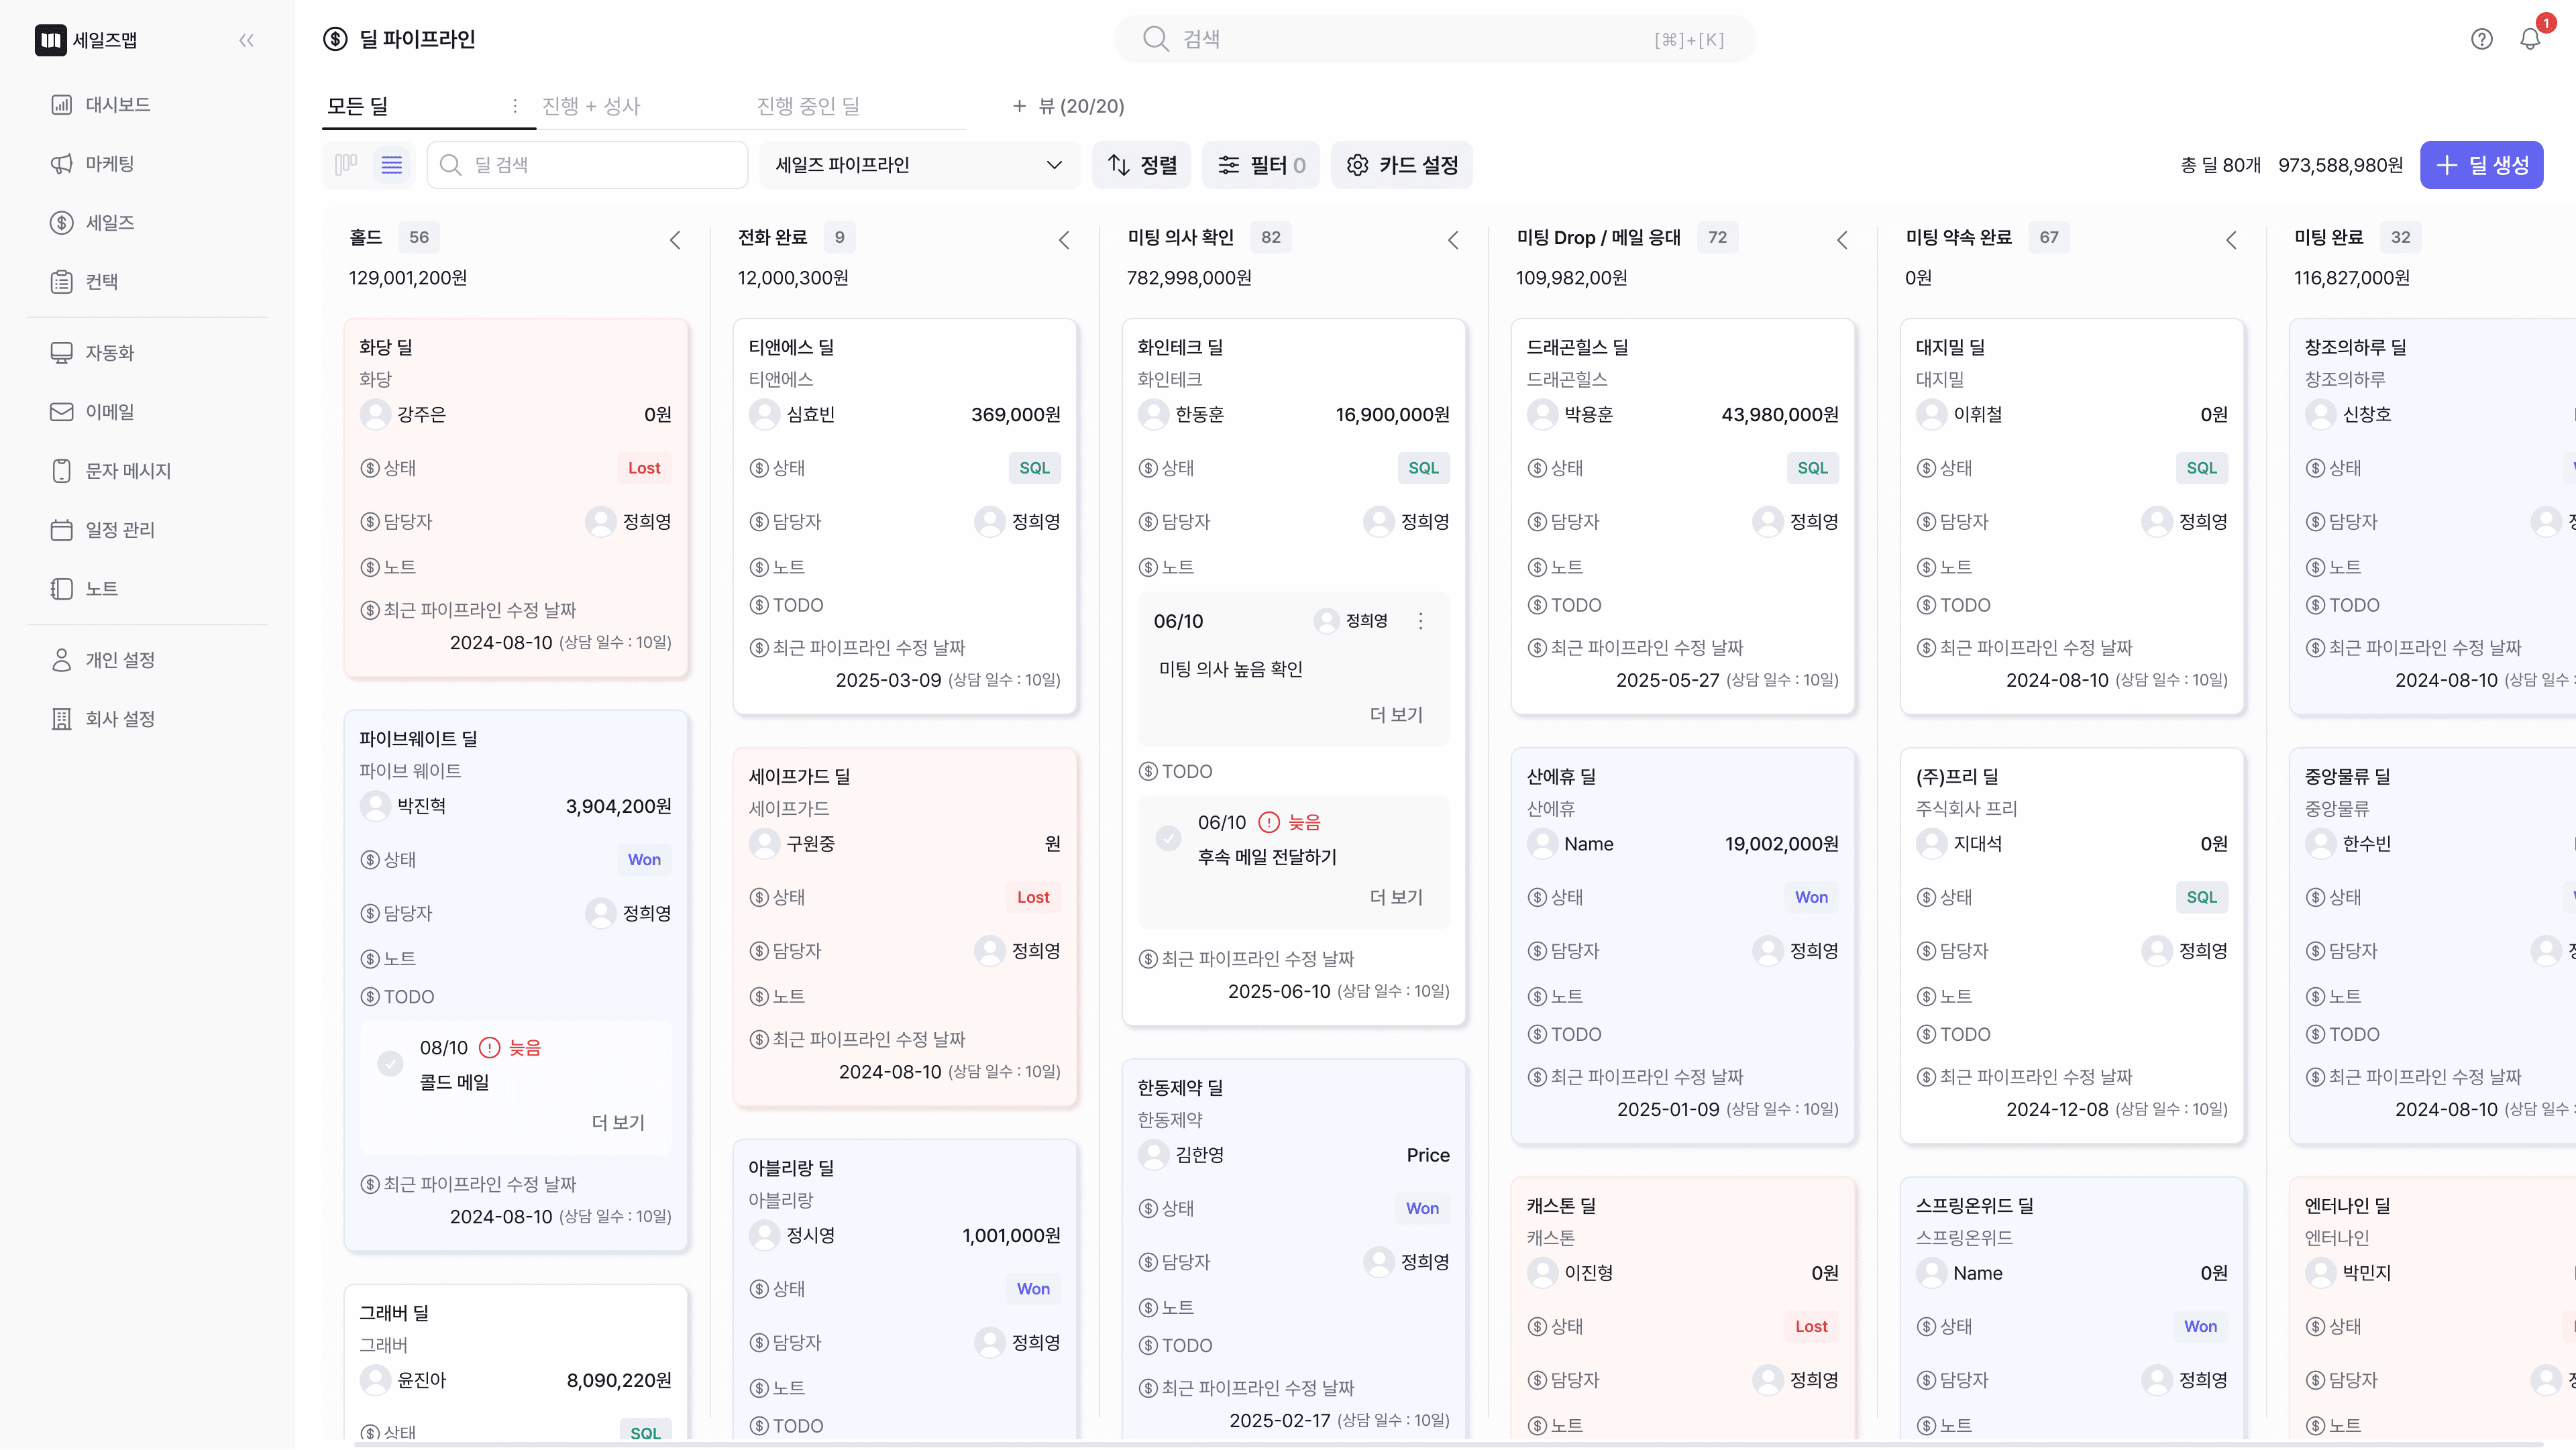Collapse the sidebar with double-chevron icon
Screen dimensions: 2576x1450
(246, 41)
